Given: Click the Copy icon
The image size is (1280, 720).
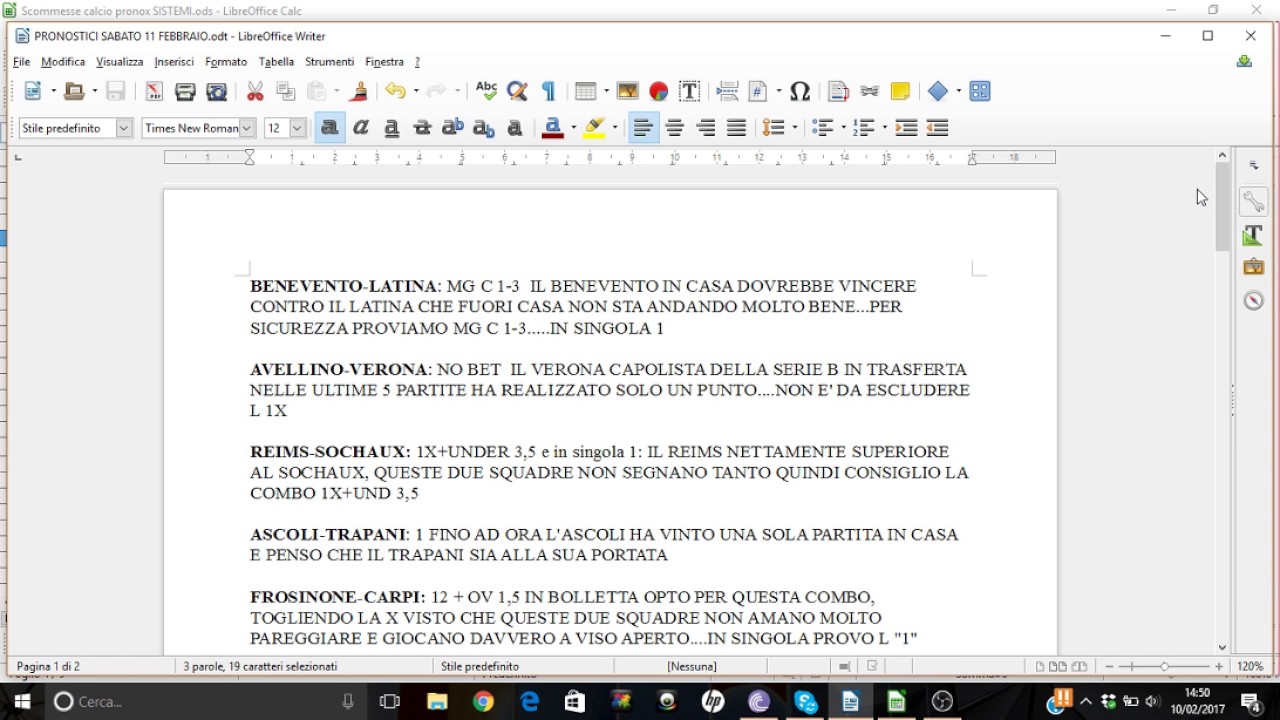Looking at the screenshot, I should click(286, 91).
